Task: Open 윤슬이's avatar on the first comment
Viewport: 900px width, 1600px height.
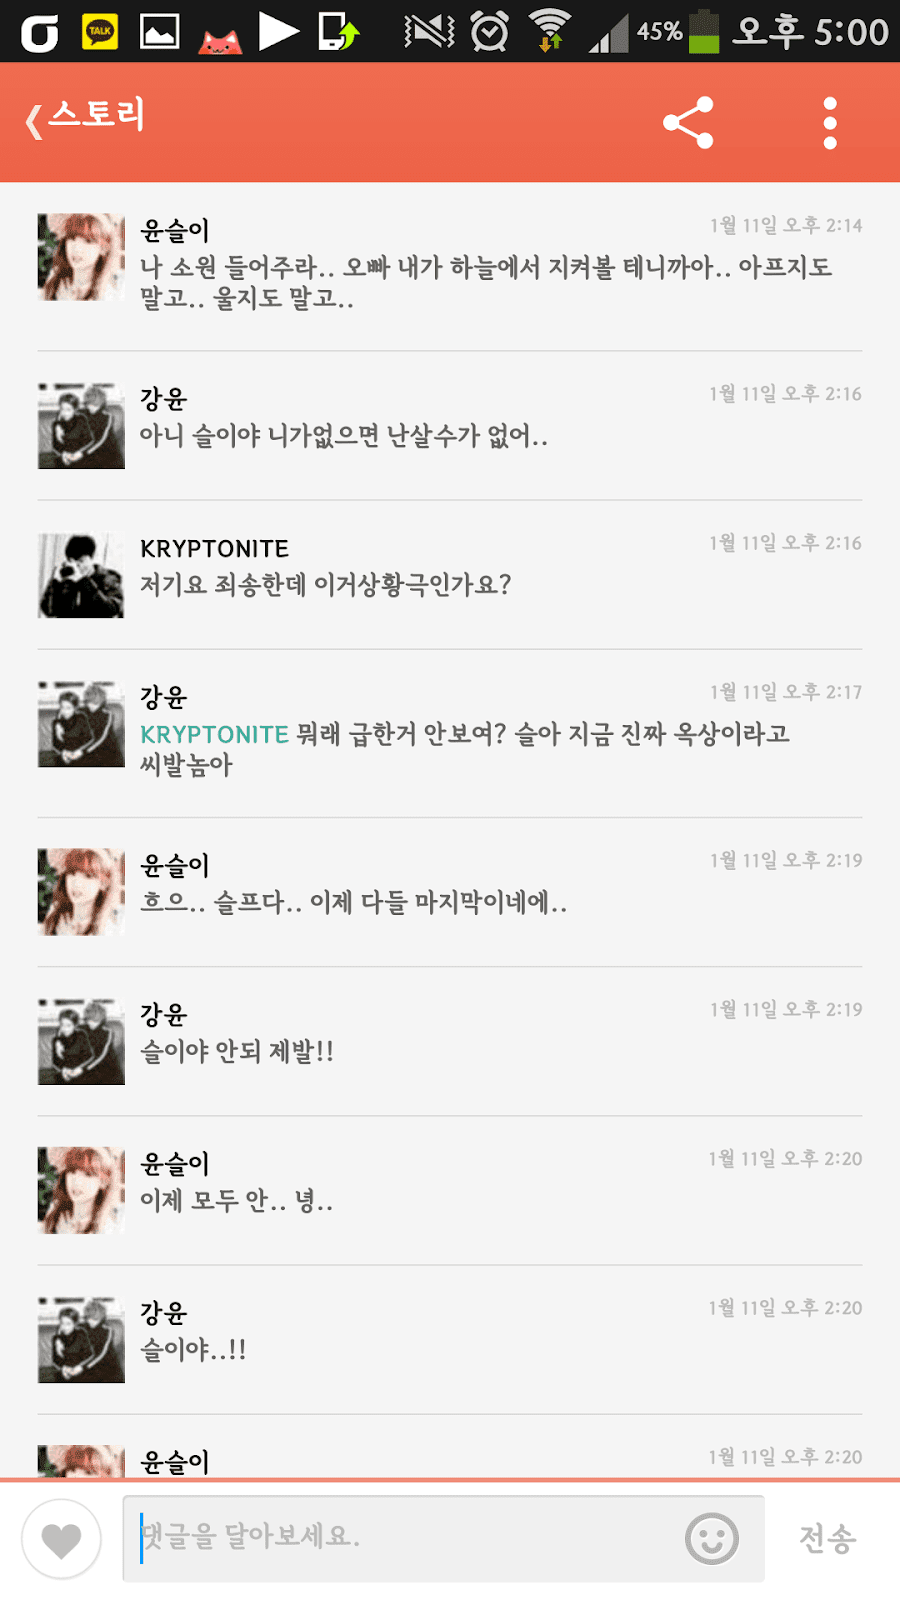Action: pos(81,257)
